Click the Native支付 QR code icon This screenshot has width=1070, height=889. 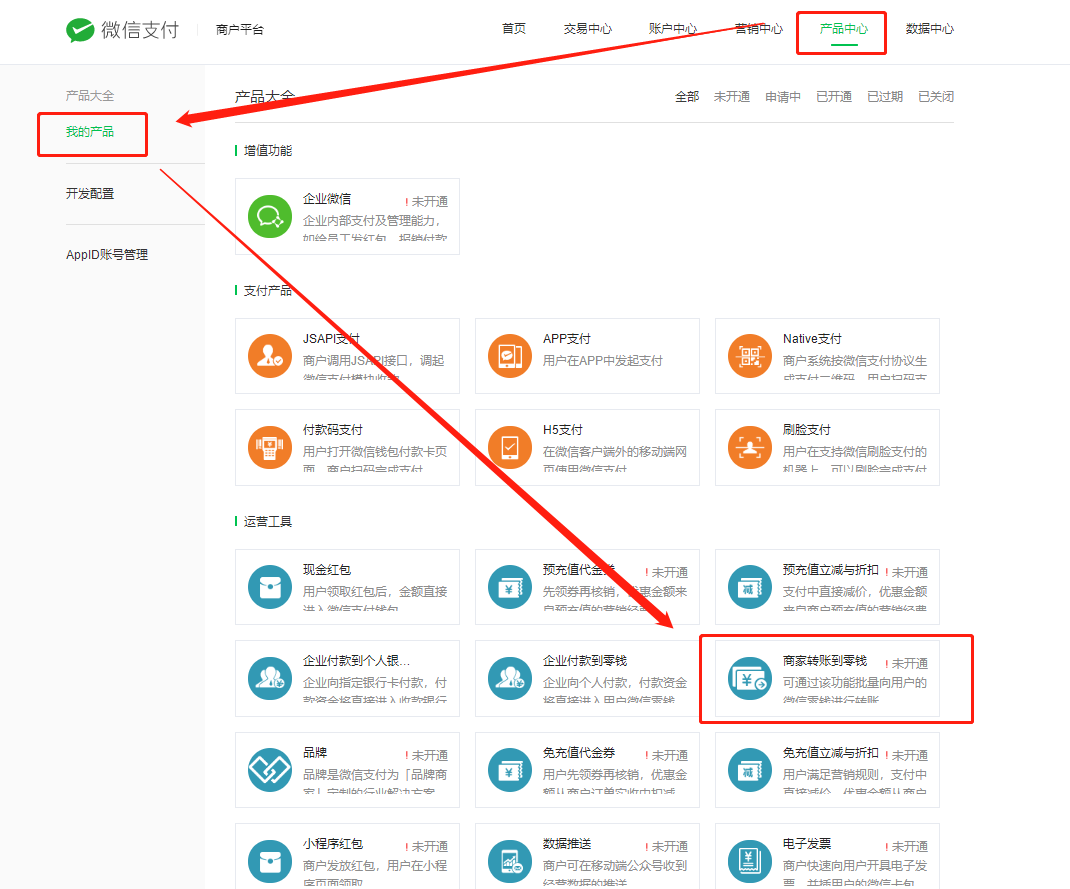coord(749,356)
